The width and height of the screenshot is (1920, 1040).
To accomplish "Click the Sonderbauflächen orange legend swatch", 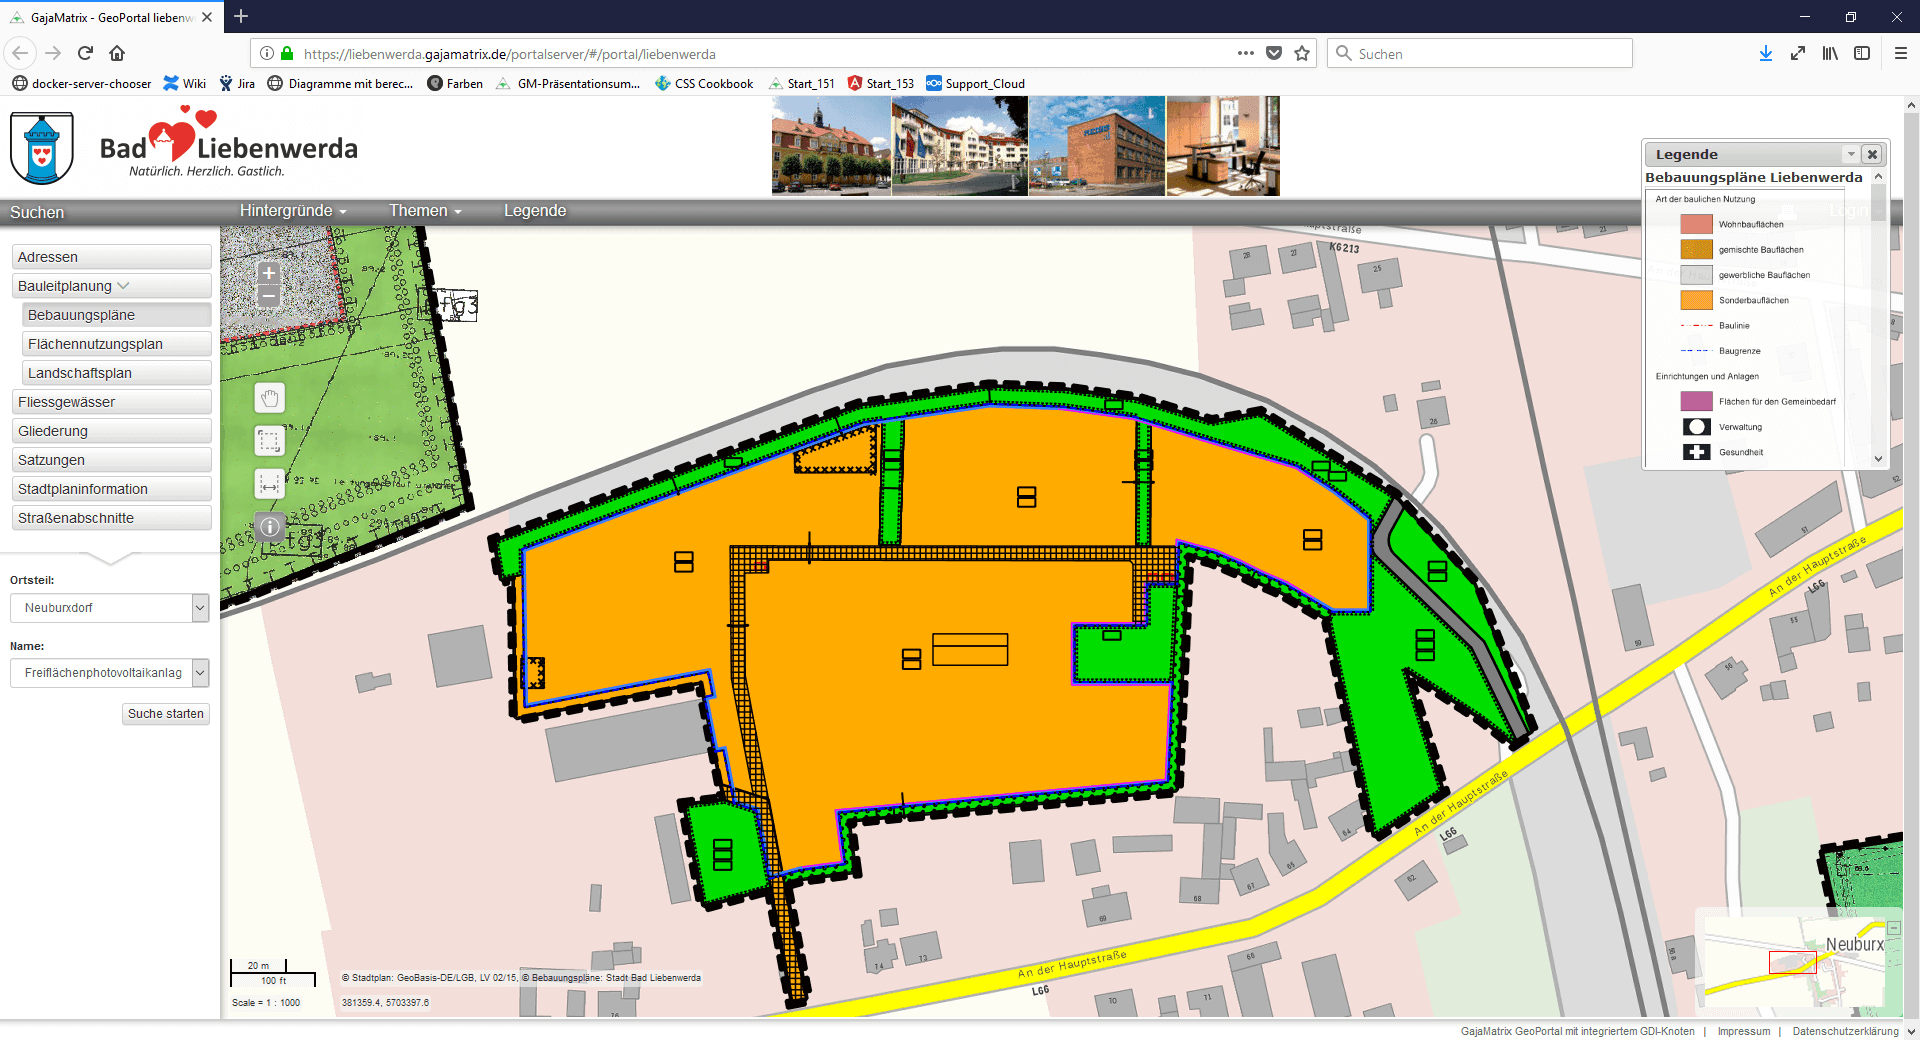I will click(x=1696, y=300).
